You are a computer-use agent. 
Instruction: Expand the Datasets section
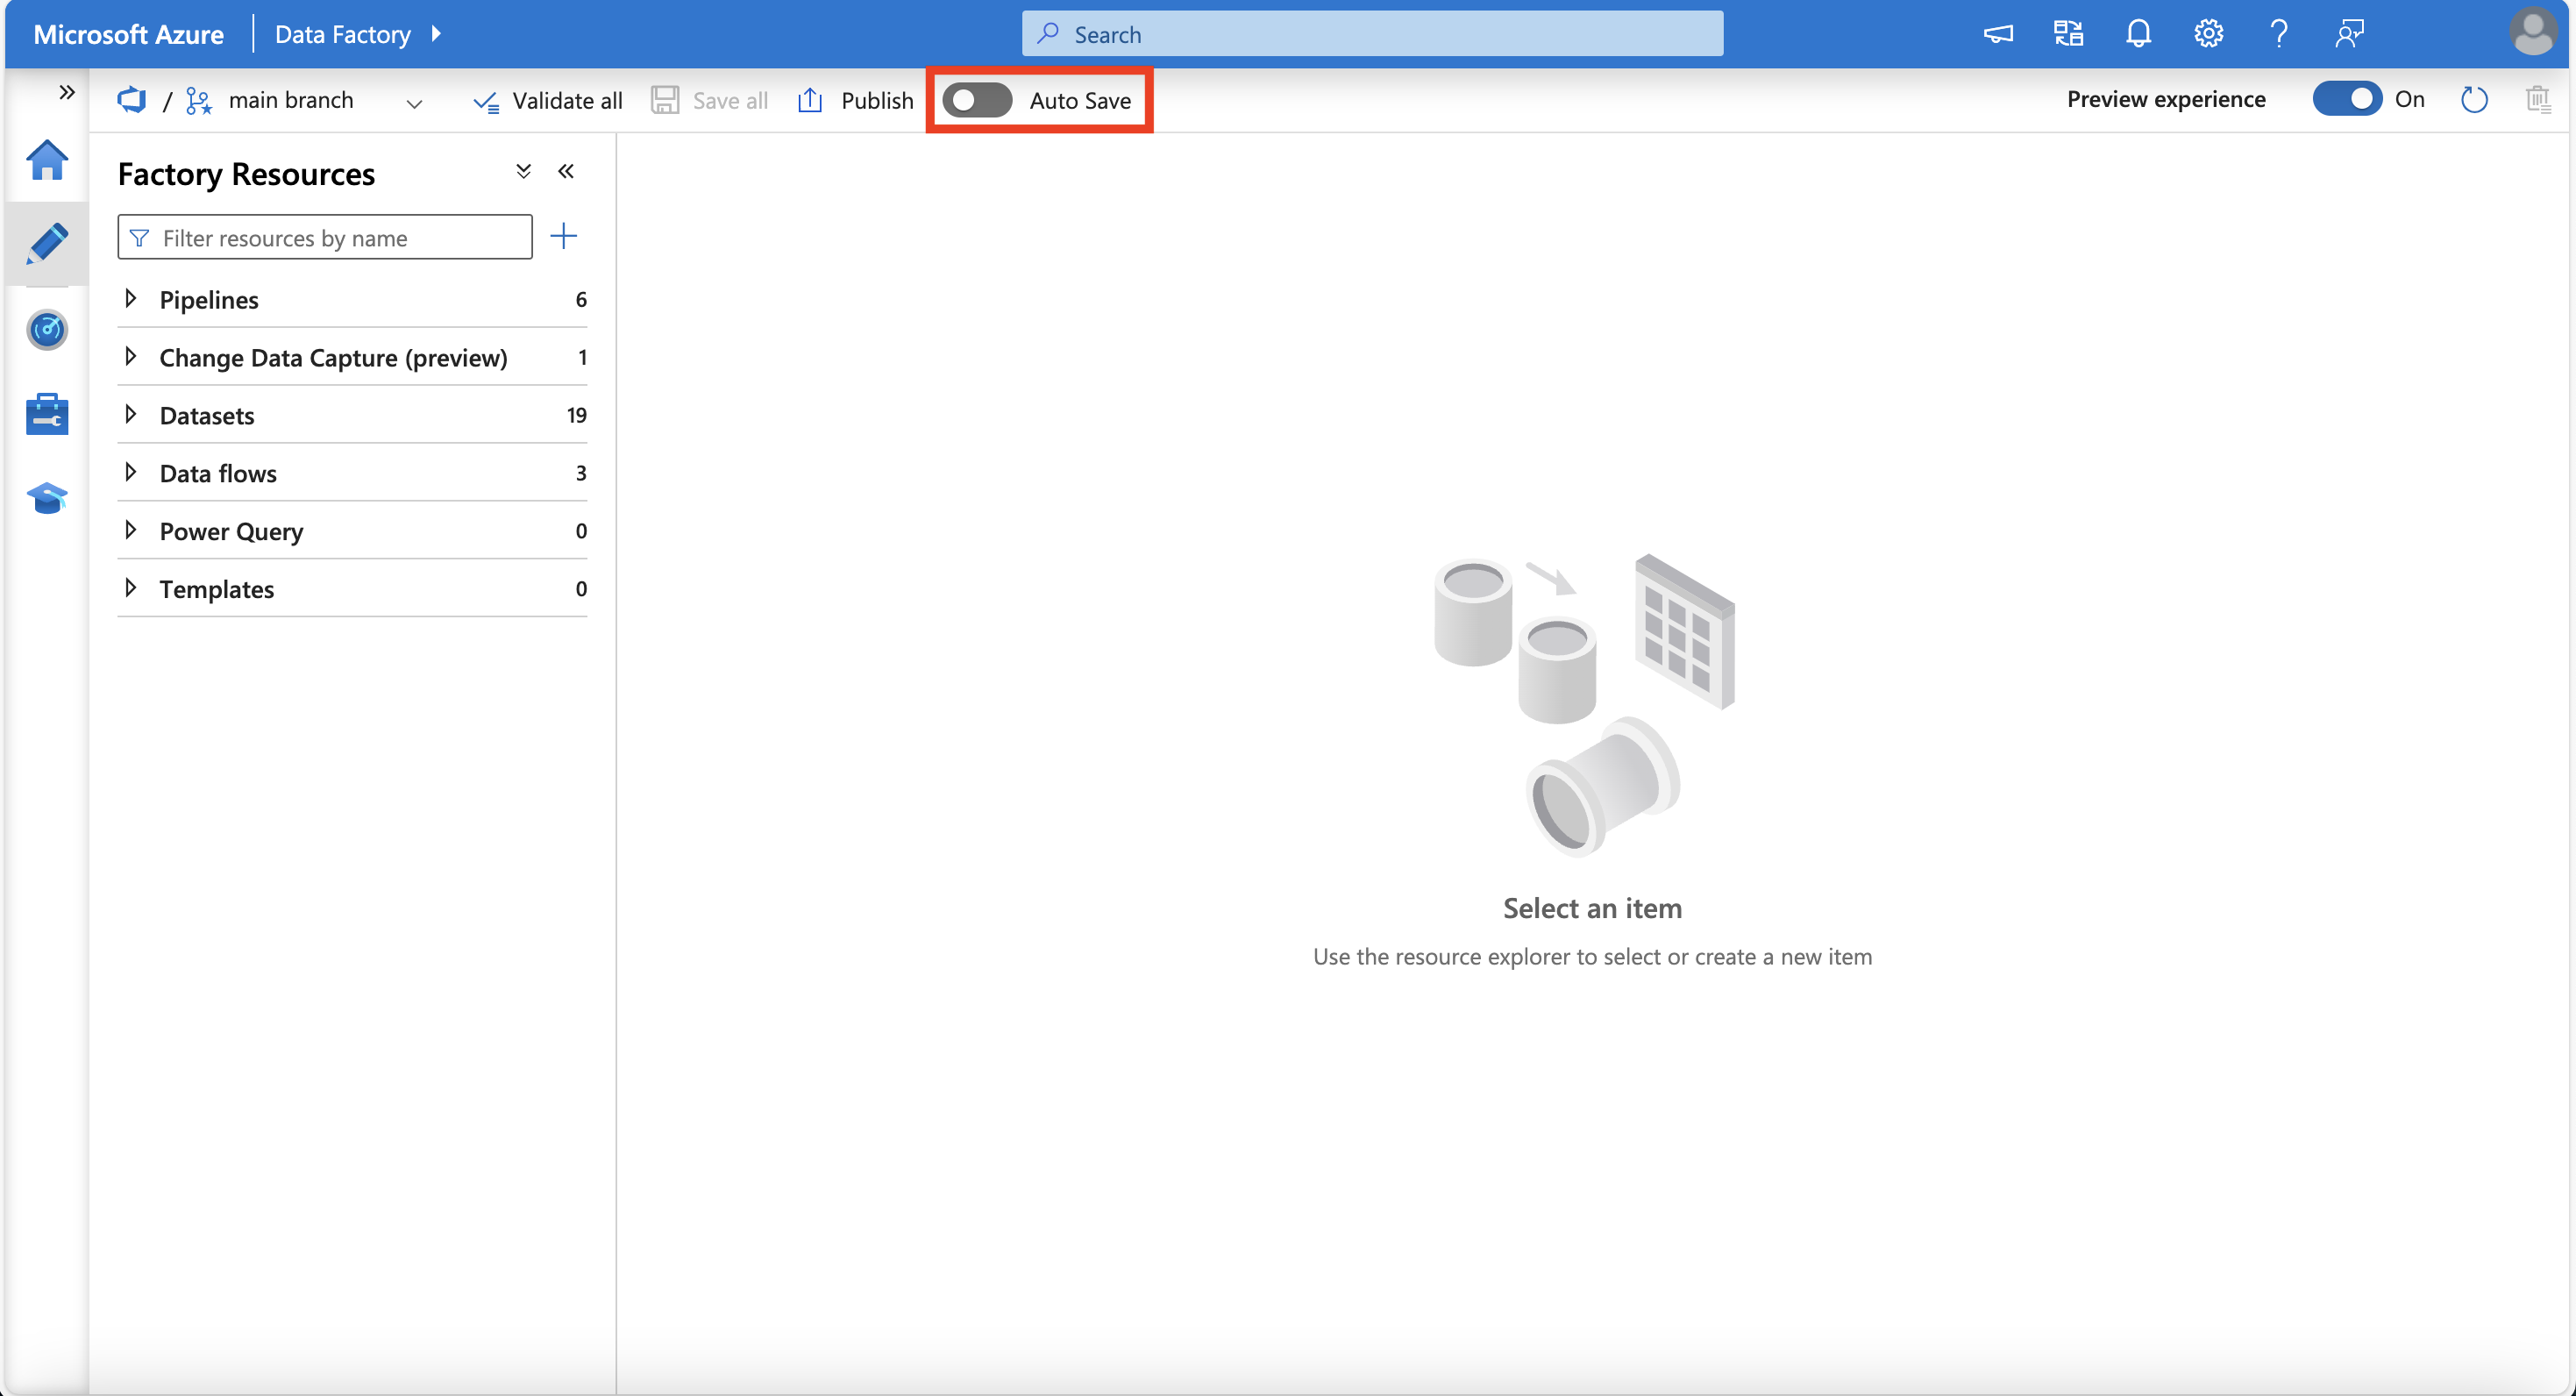(136, 413)
